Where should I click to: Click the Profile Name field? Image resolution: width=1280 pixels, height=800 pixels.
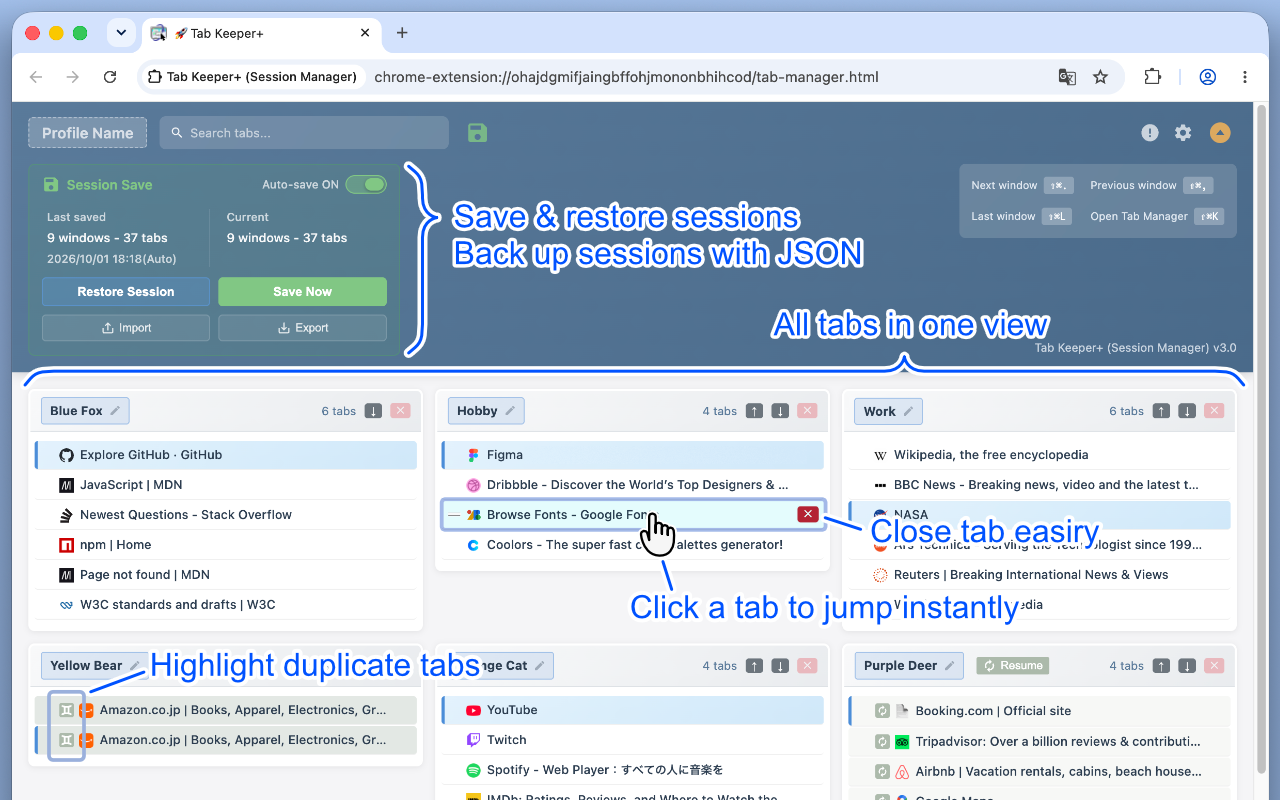88,133
